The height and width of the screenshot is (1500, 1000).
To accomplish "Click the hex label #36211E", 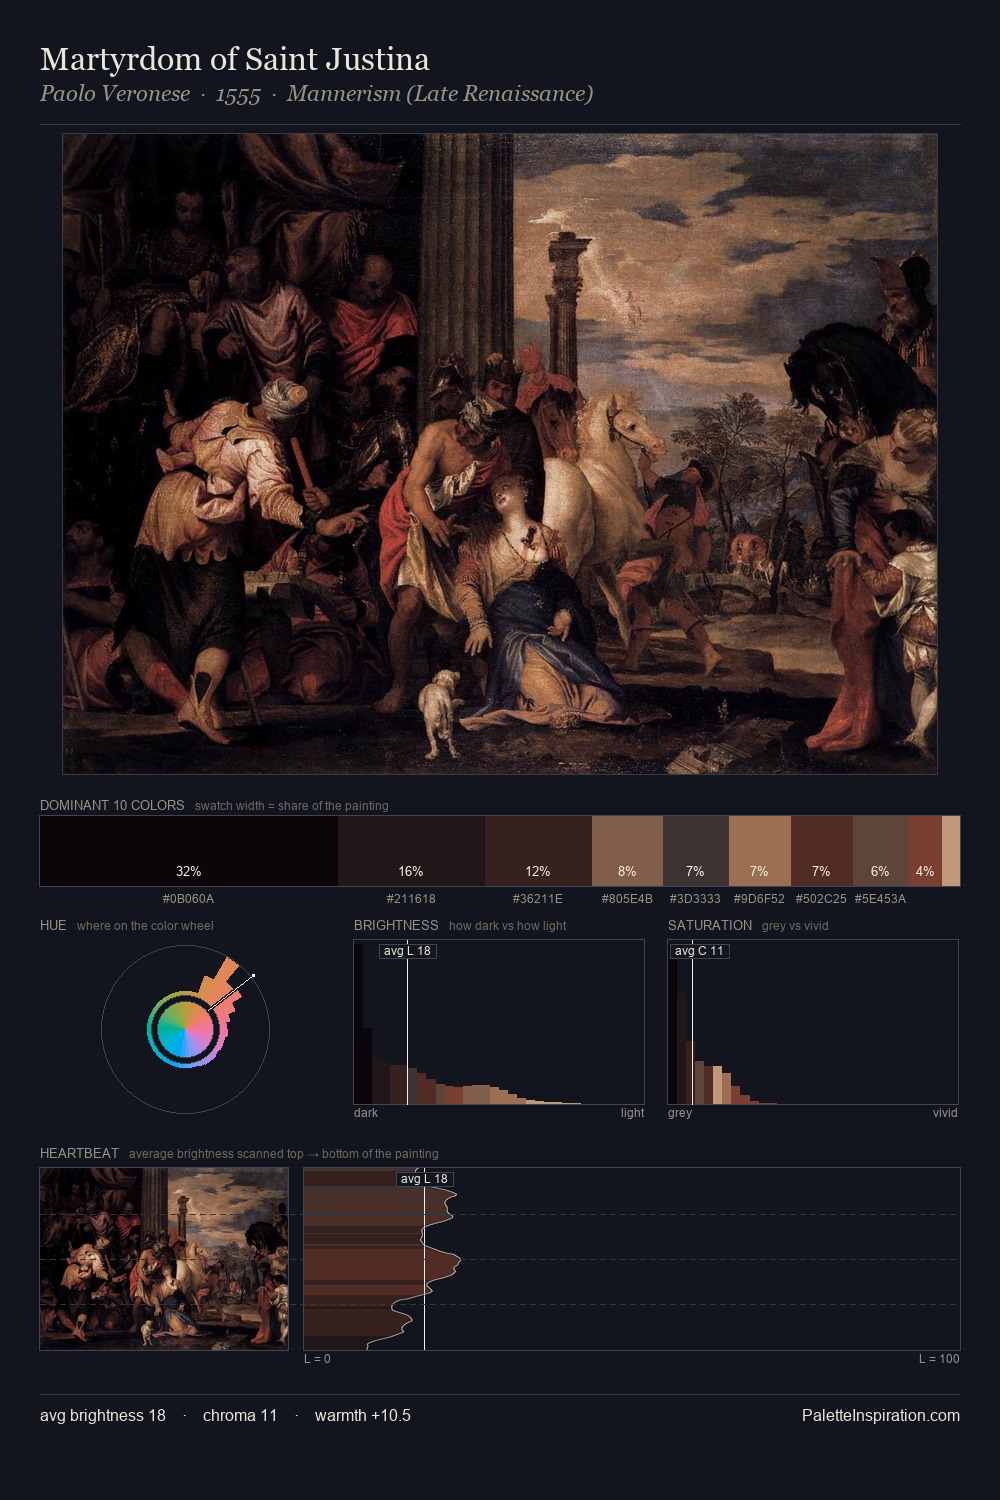I will click(538, 899).
